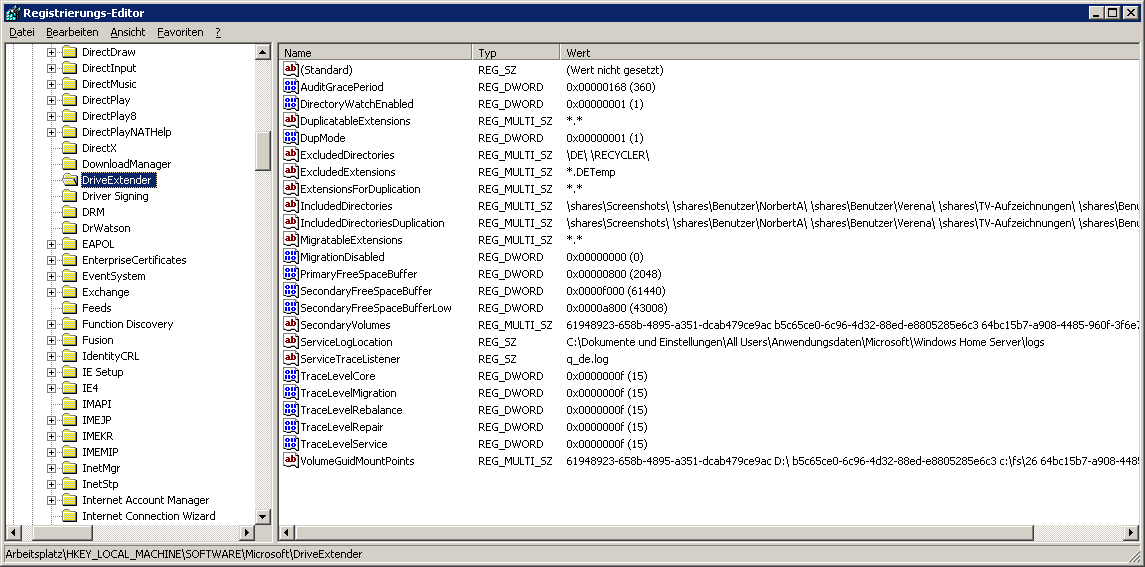This screenshot has height=567, width=1145.
Task: Click the registry path in status bar
Action: pos(183,554)
